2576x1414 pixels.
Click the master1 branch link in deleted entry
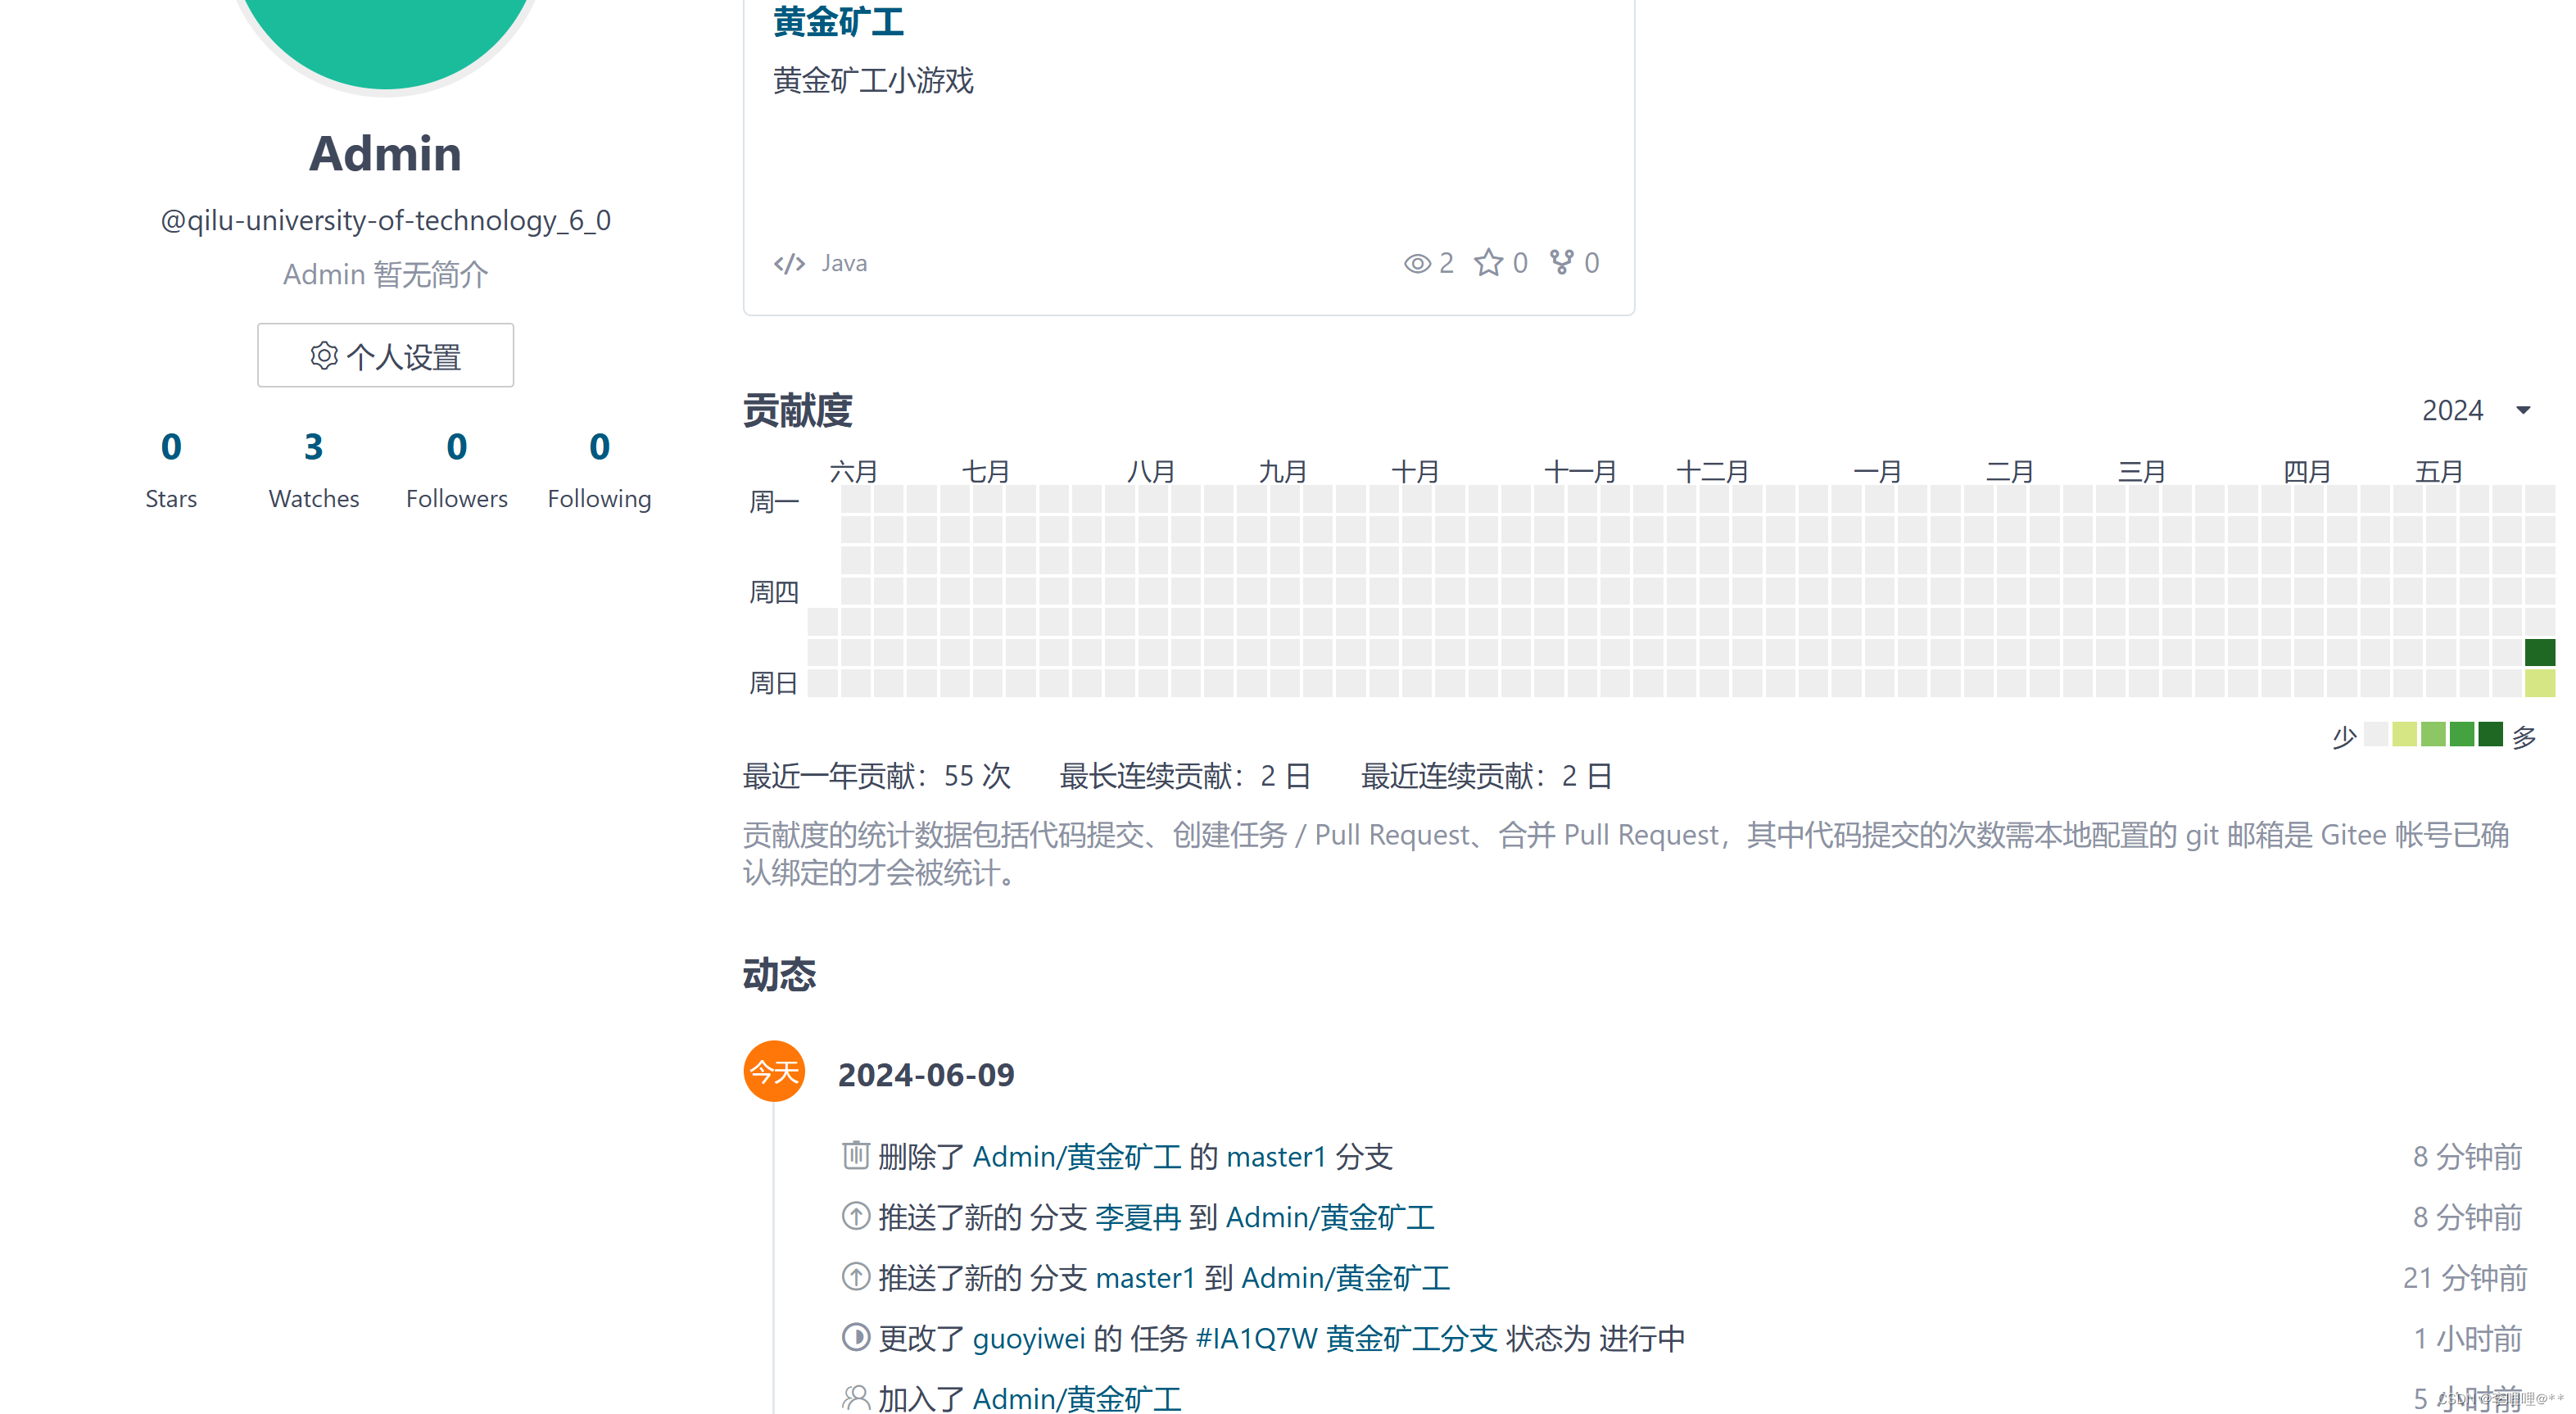1275,1157
